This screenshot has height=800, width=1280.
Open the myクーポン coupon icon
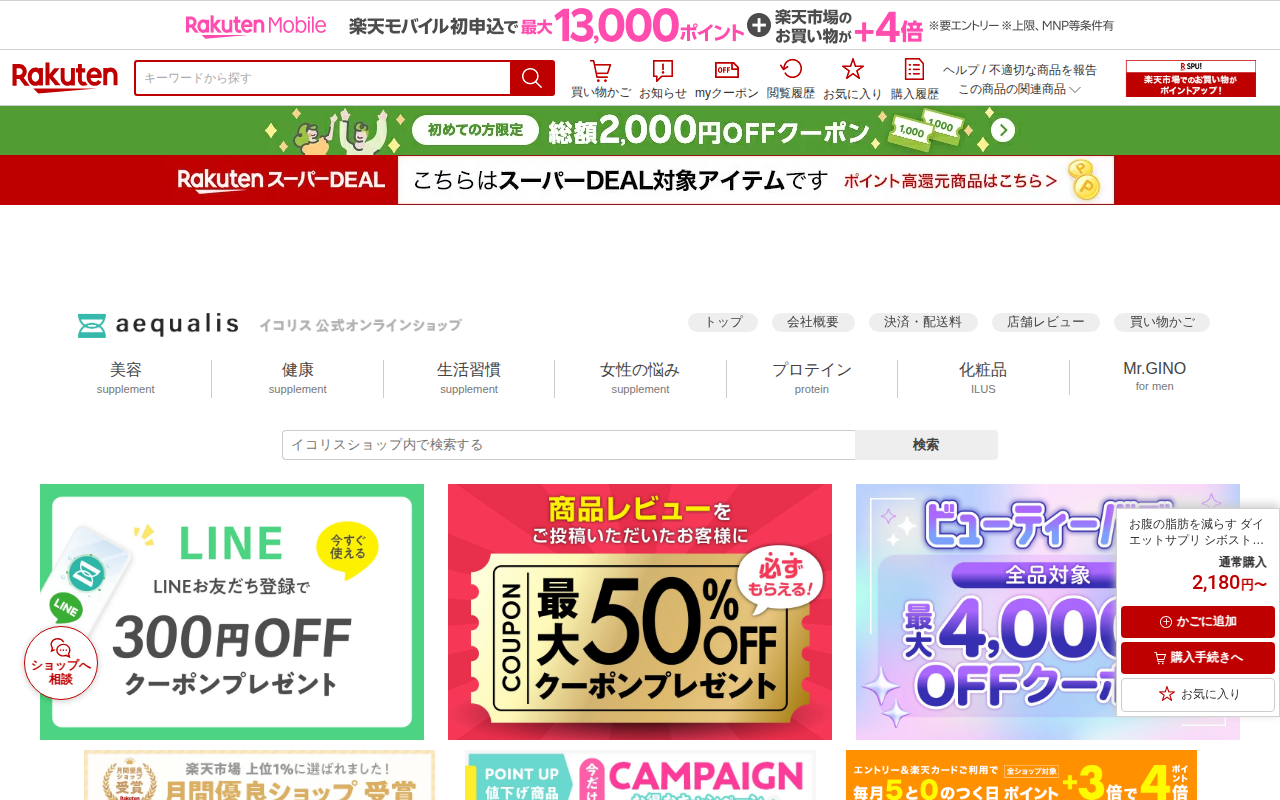(x=727, y=79)
